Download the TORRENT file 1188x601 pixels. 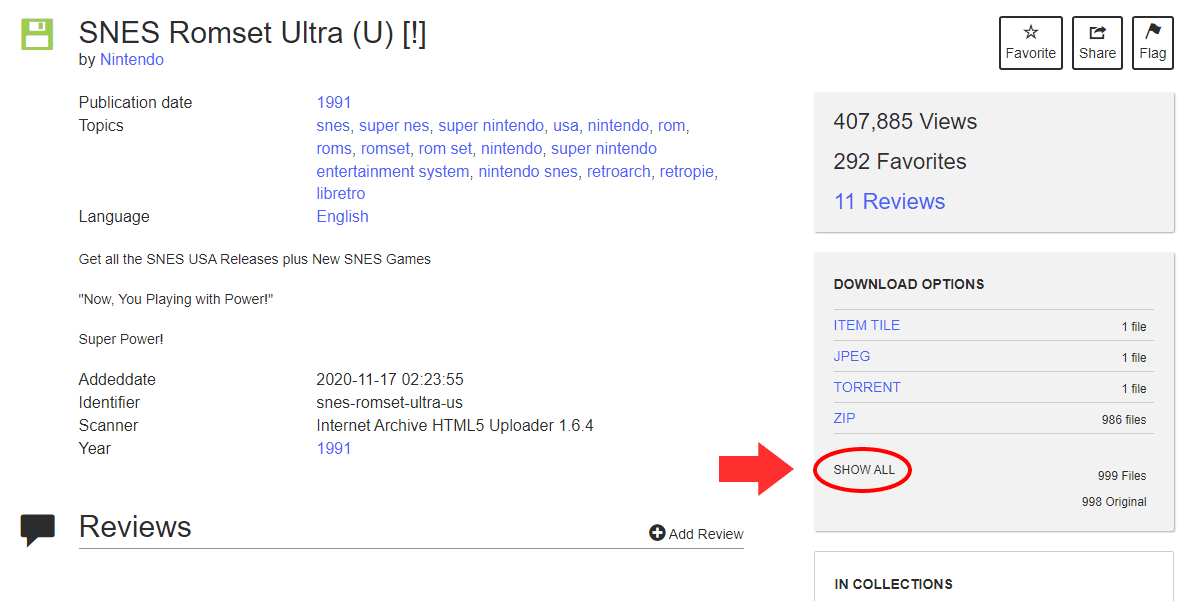867,387
